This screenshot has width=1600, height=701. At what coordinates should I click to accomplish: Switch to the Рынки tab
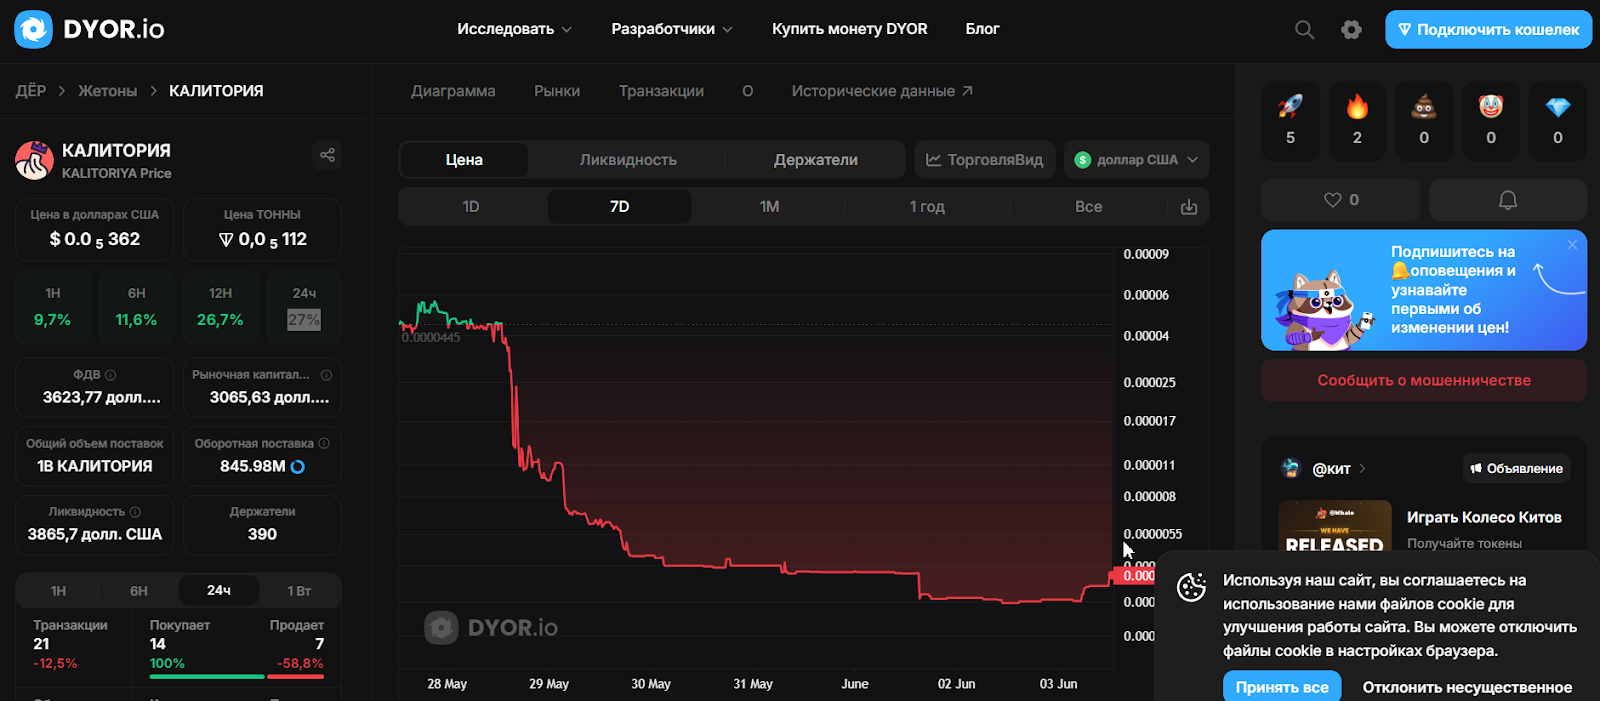(x=557, y=91)
